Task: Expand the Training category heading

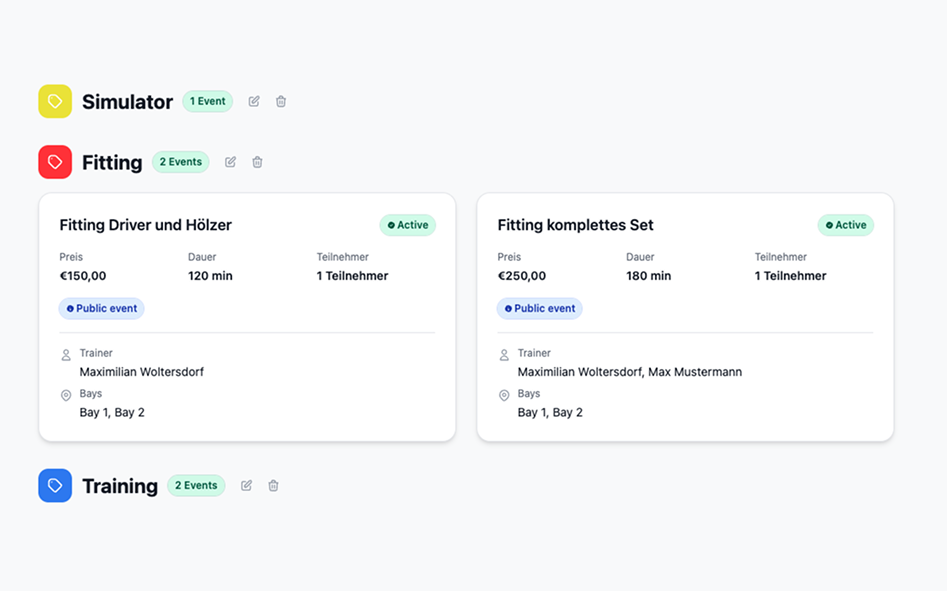Action: pyautogui.click(x=120, y=486)
